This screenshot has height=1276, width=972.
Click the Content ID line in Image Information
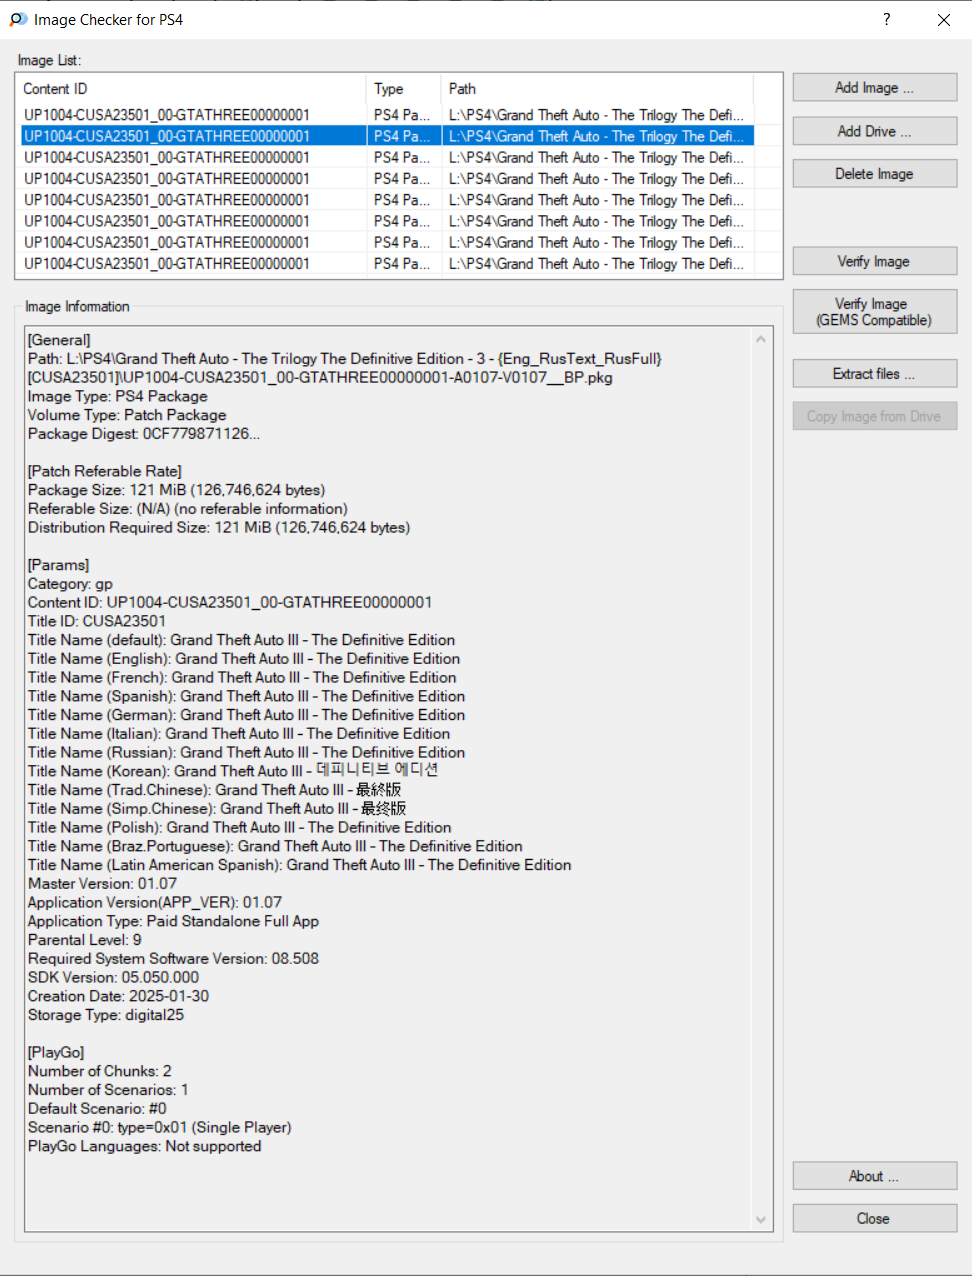coord(230,602)
